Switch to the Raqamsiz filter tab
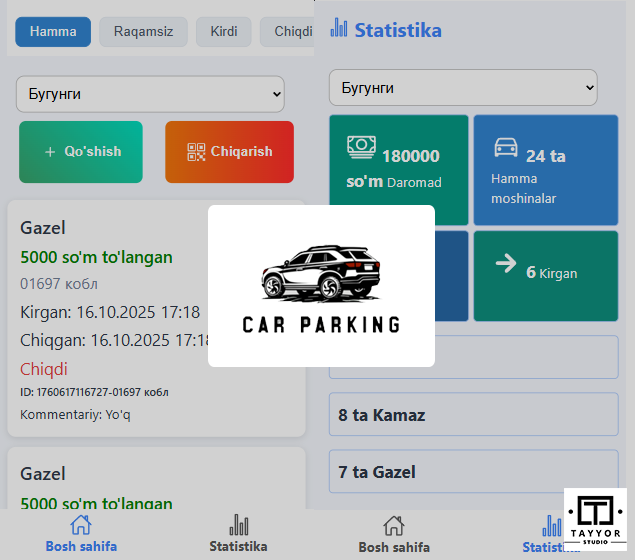This screenshot has height=560, width=635. point(143,32)
